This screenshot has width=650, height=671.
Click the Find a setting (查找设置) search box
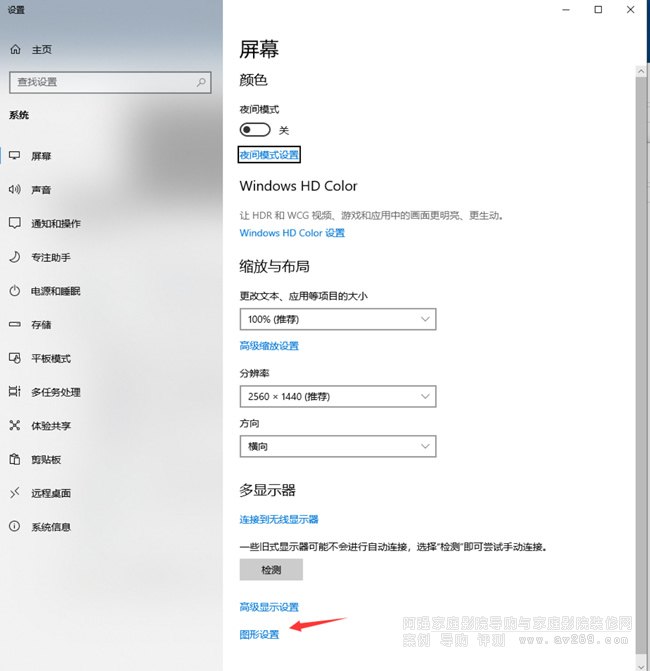pos(110,82)
